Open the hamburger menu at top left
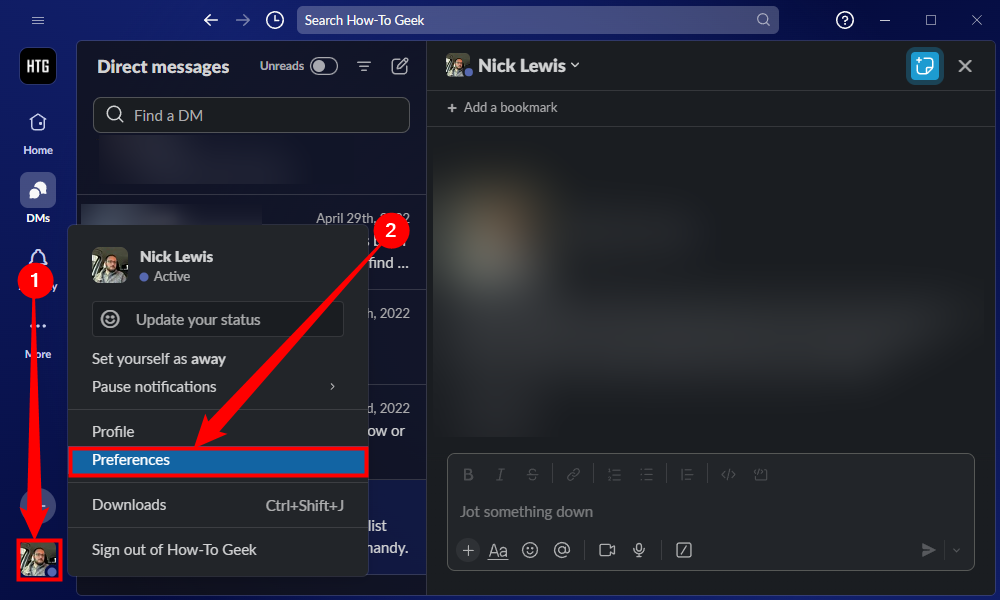This screenshot has width=1000, height=600. click(38, 20)
